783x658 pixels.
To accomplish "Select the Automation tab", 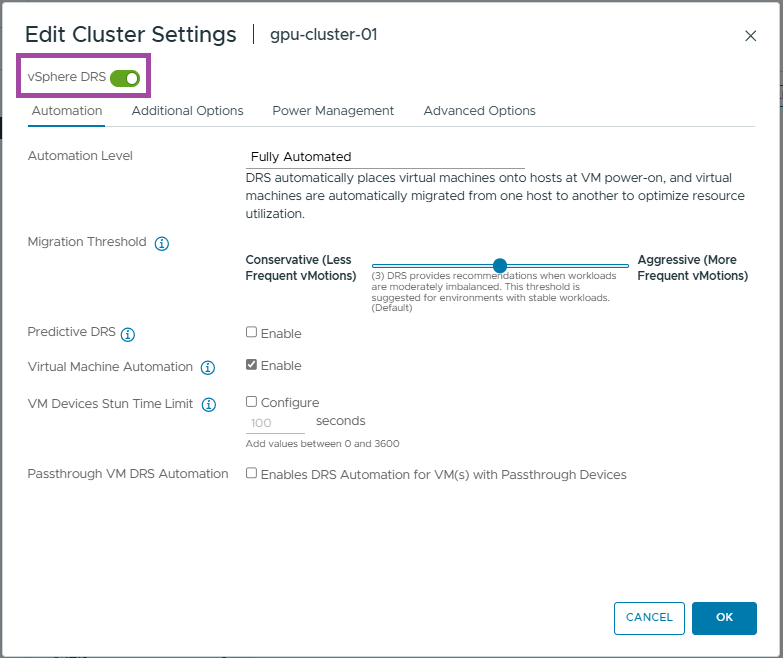I will pyautogui.click(x=67, y=111).
